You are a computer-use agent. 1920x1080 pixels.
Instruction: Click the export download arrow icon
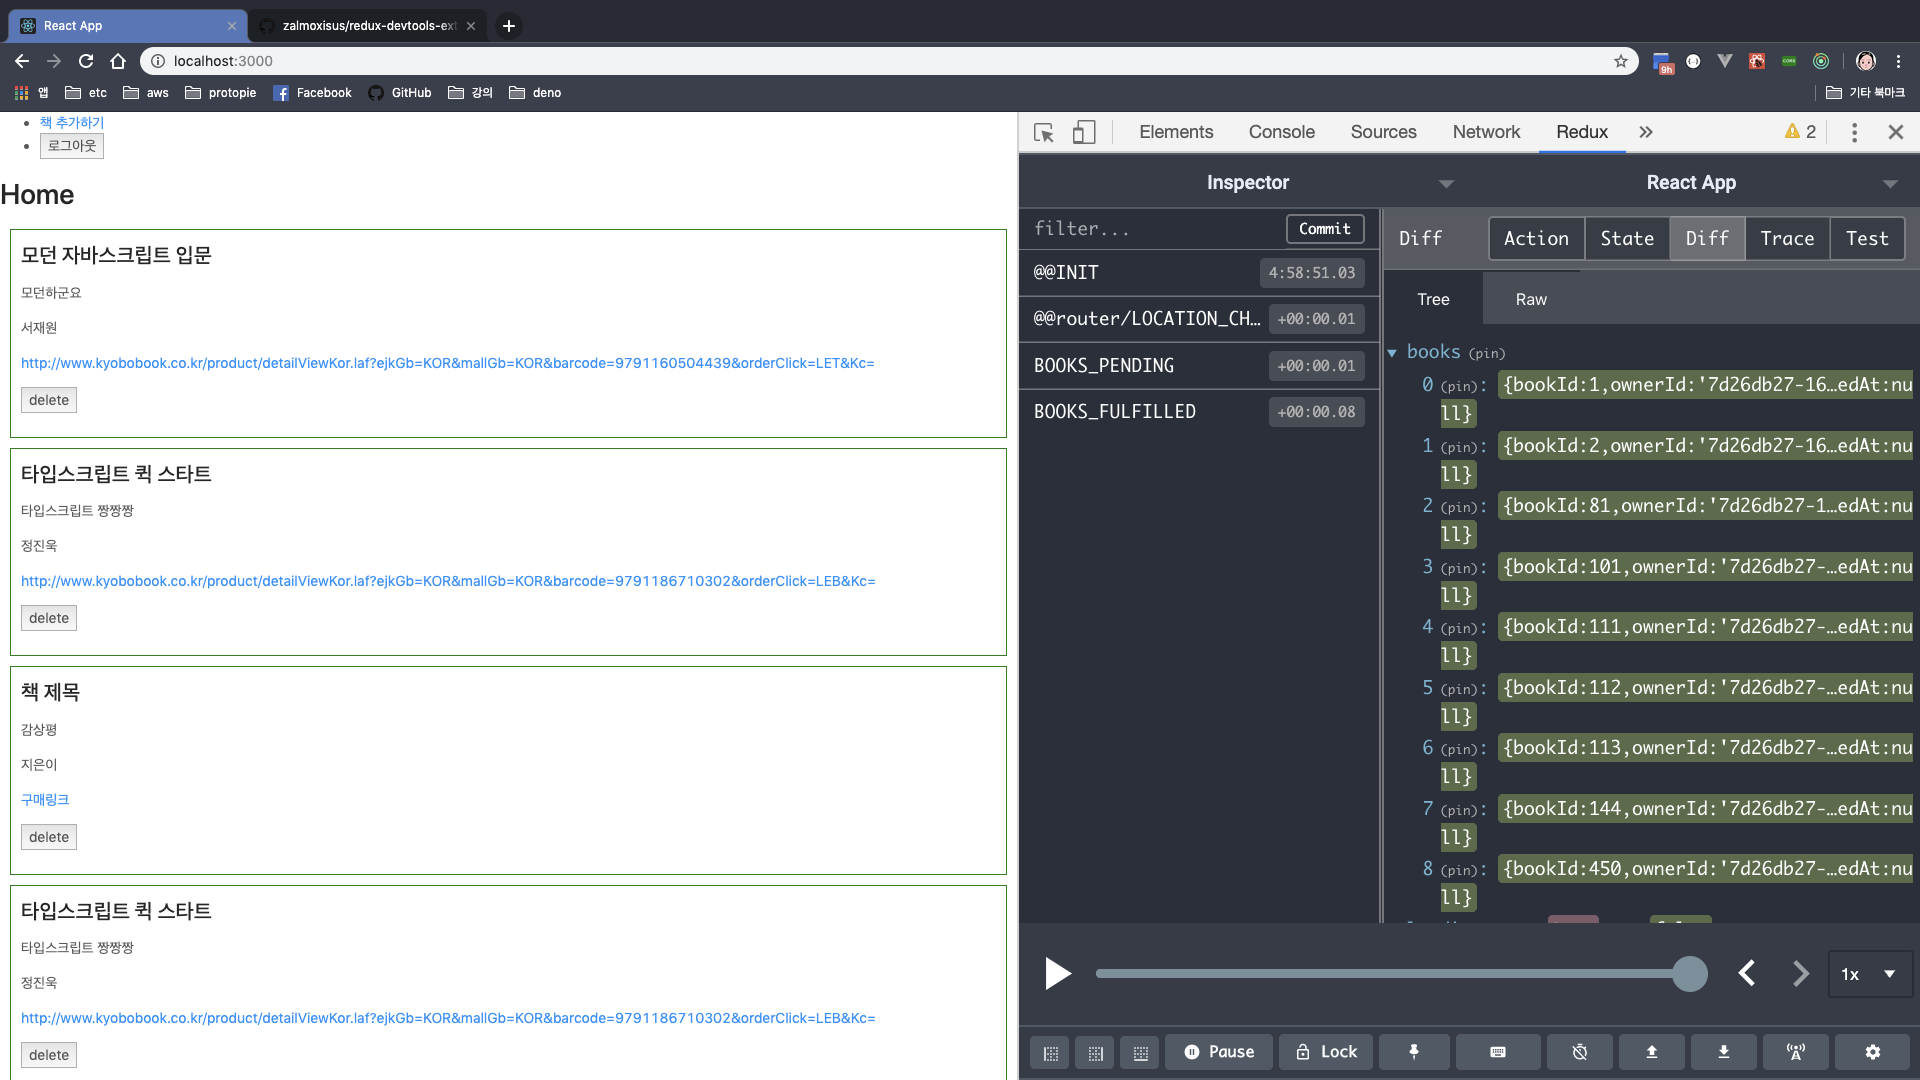[1723, 1052]
